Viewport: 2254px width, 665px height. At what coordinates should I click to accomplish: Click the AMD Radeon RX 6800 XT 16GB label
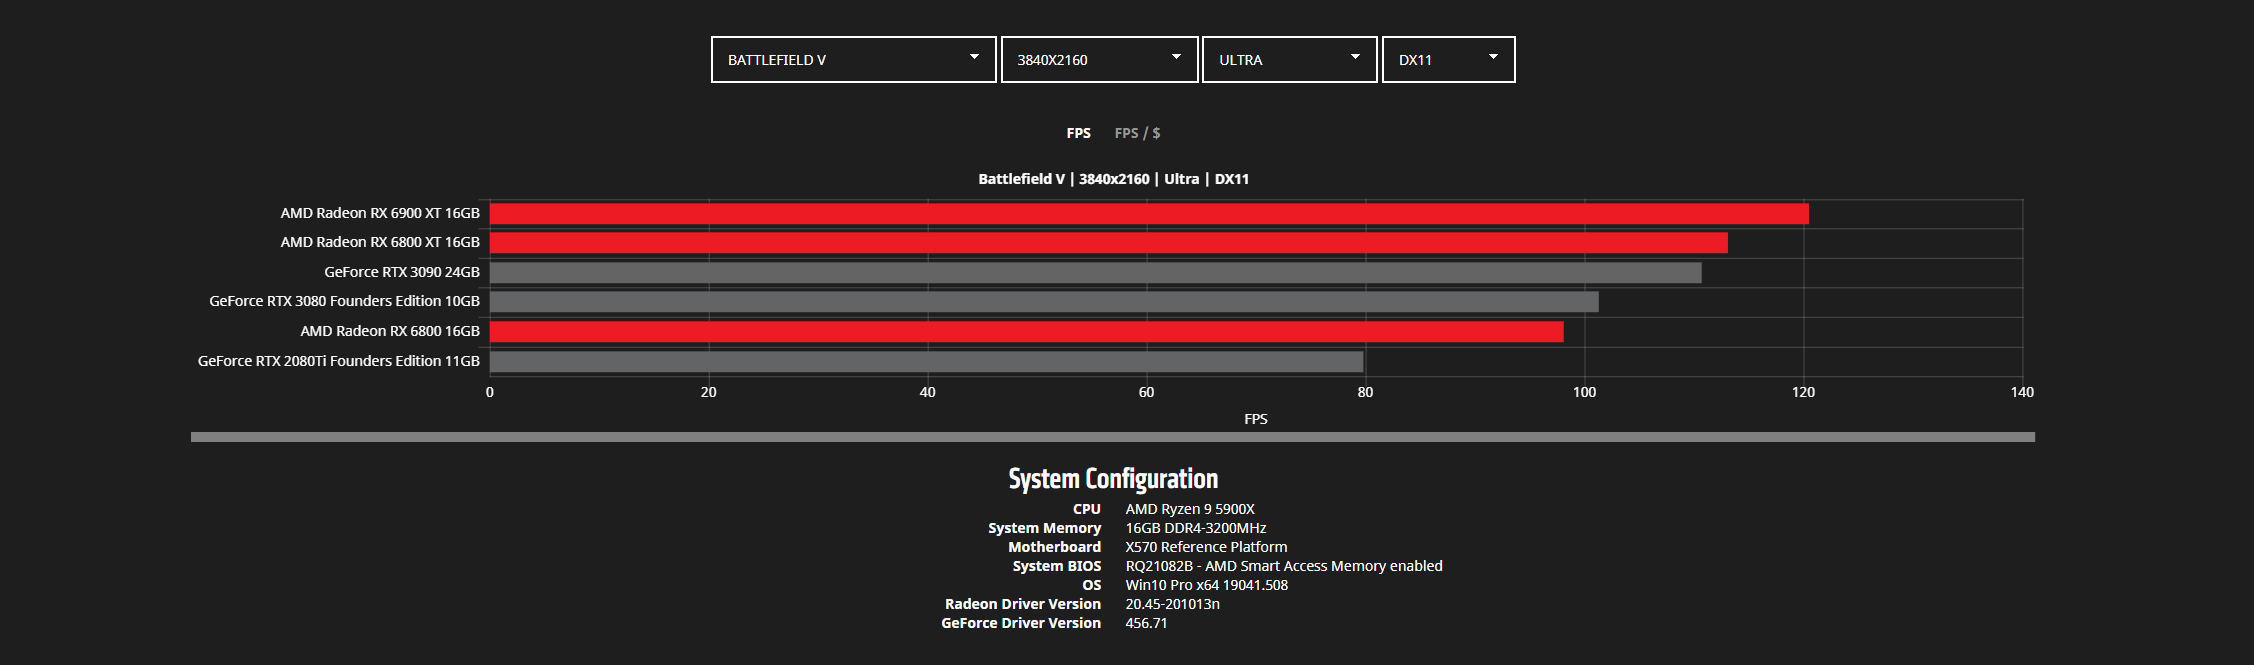(x=380, y=242)
